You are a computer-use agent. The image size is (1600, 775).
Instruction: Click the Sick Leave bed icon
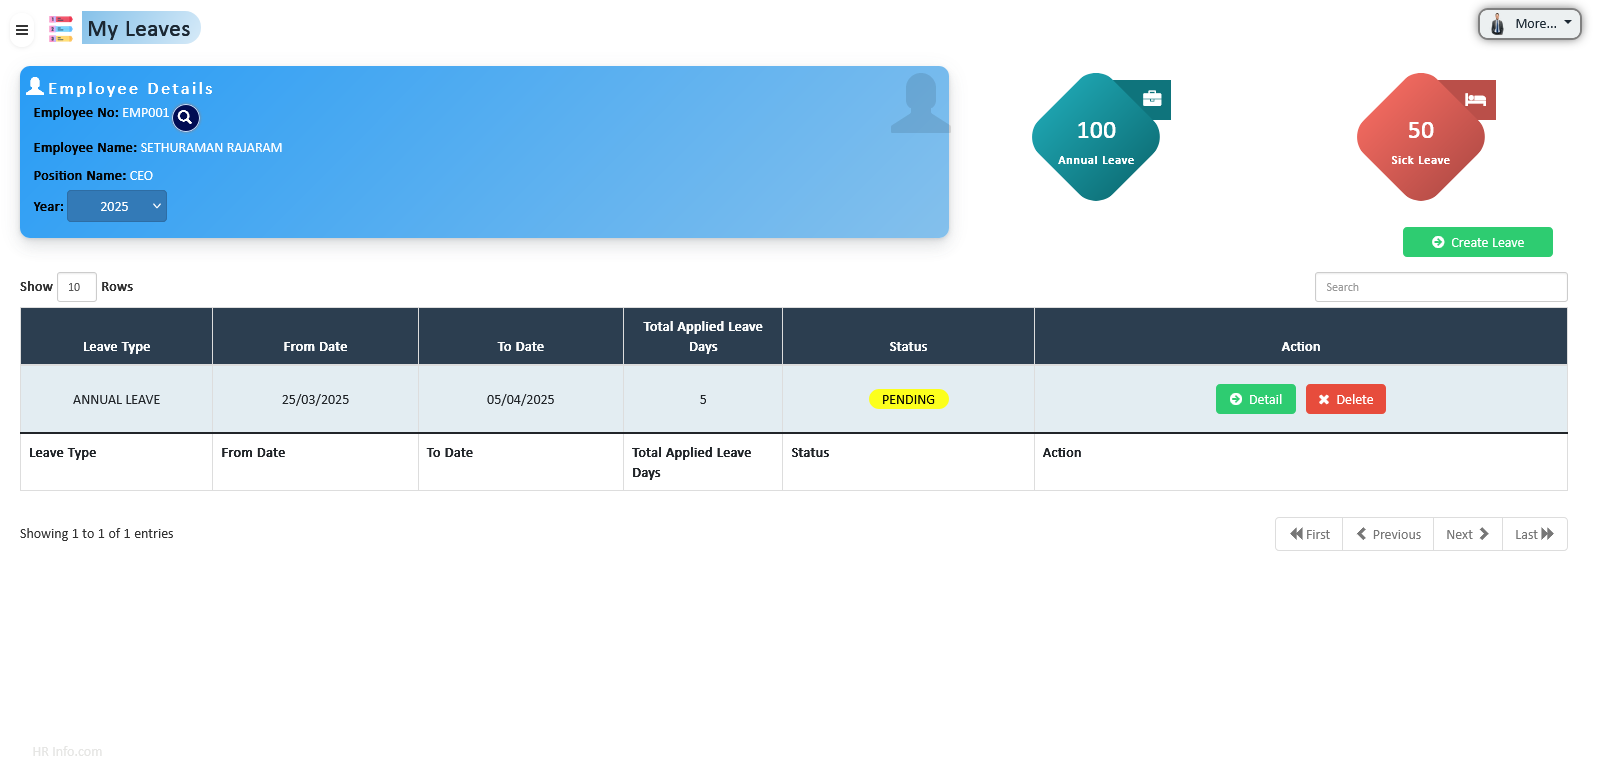1475,100
